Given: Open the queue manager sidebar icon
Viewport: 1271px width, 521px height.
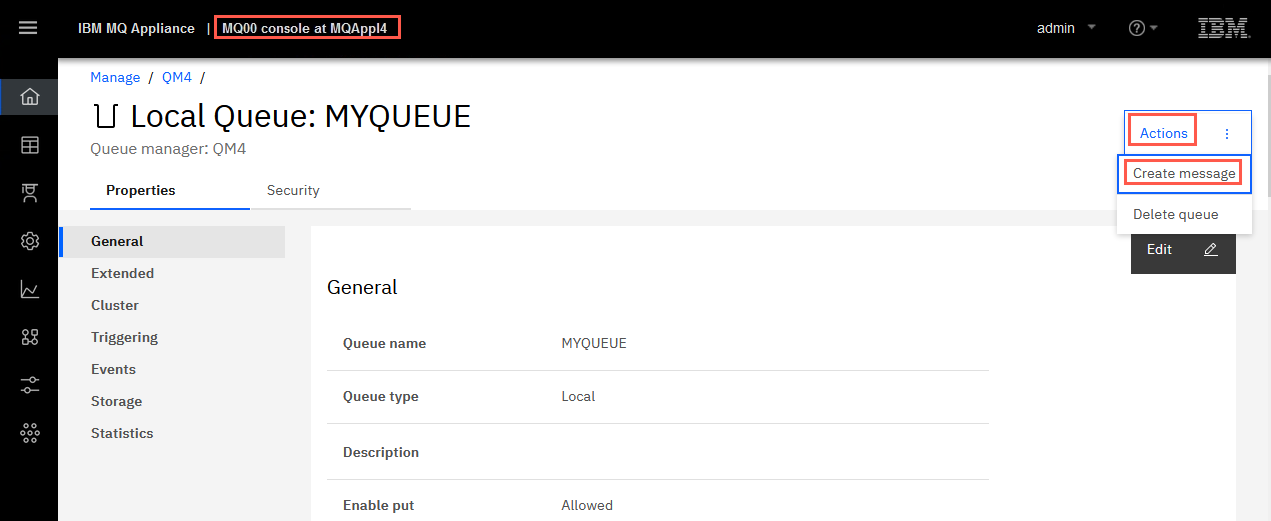Looking at the screenshot, I should pos(29,193).
